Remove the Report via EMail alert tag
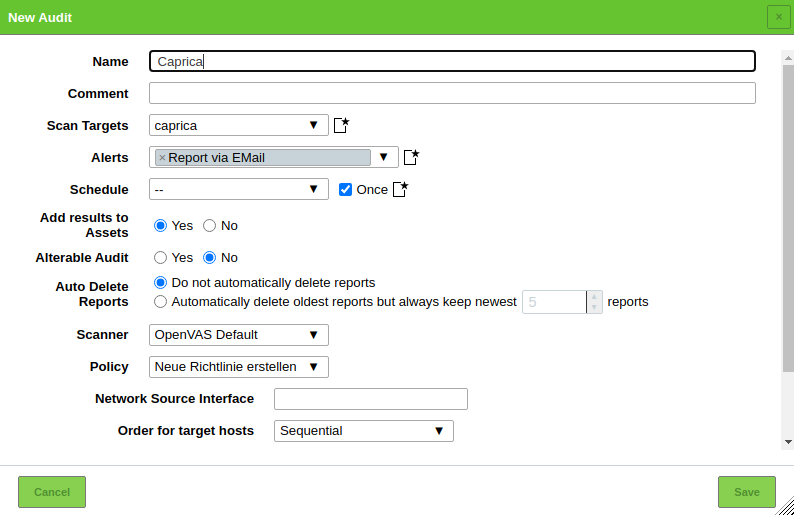The height and width of the screenshot is (515, 794). coord(162,158)
